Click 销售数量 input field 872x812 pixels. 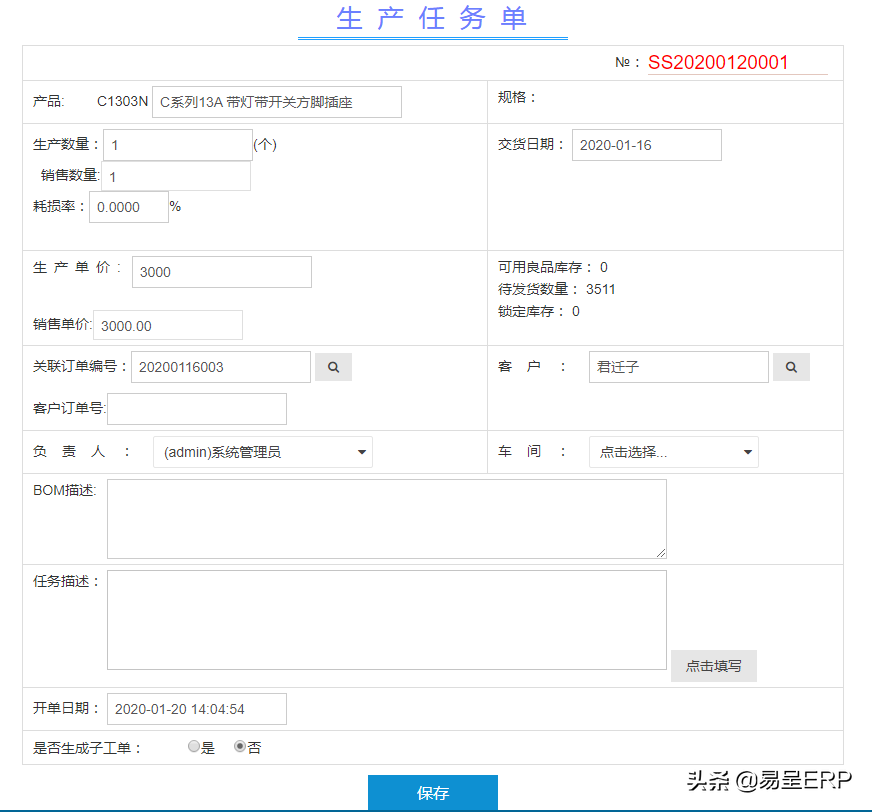pyautogui.click(x=175, y=177)
